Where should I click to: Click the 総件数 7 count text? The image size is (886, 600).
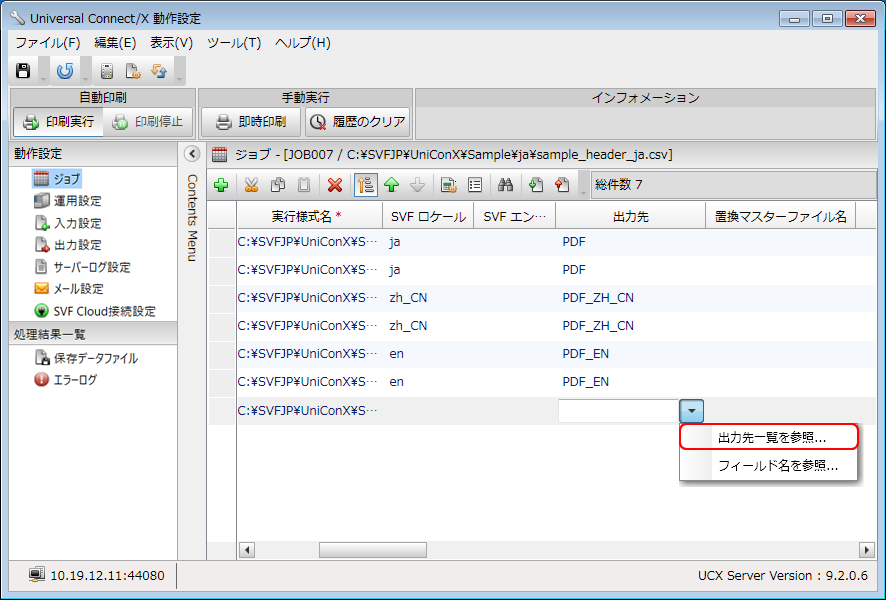619,185
